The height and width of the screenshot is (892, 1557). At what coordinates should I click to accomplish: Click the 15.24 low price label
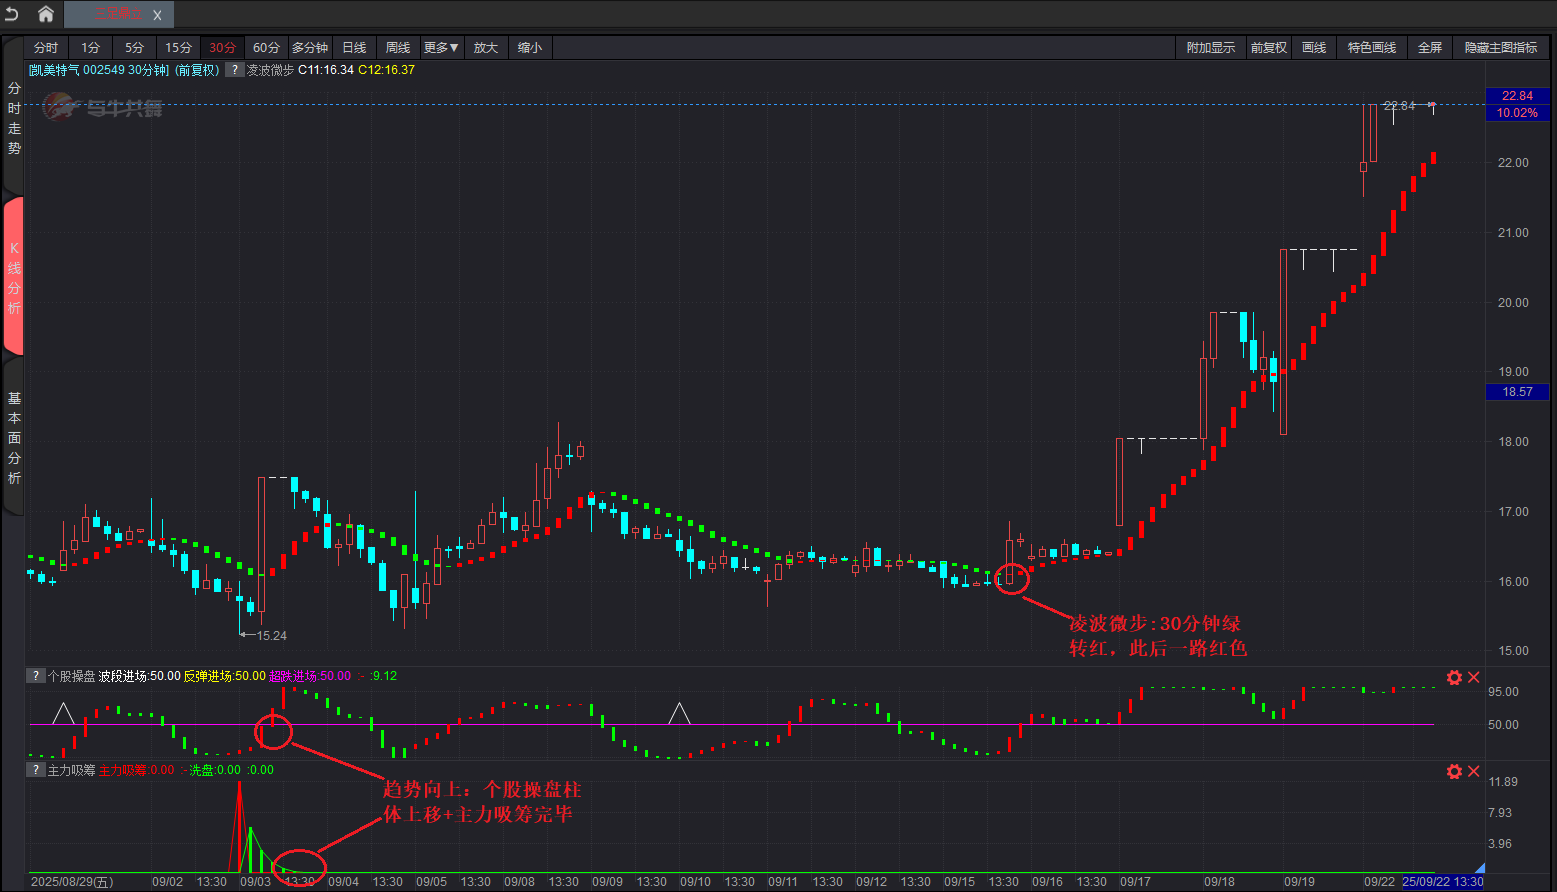(x=271, y=636)
